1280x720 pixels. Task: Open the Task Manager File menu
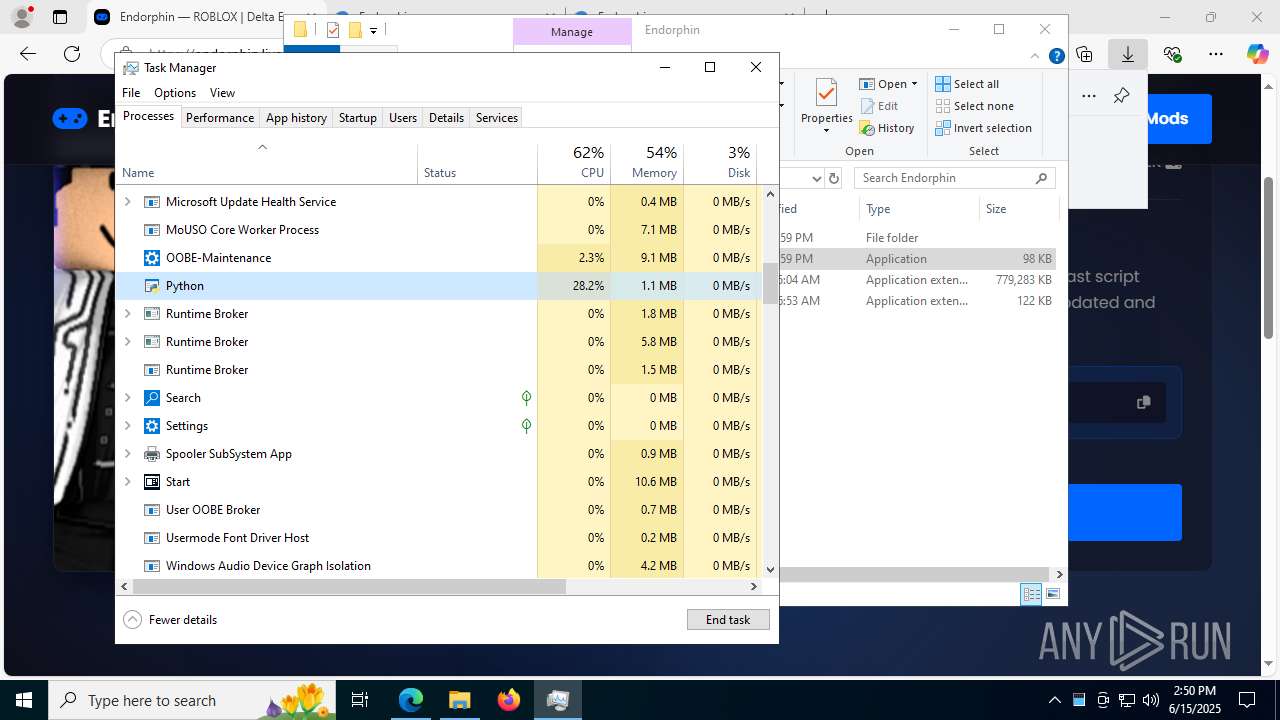131,93
